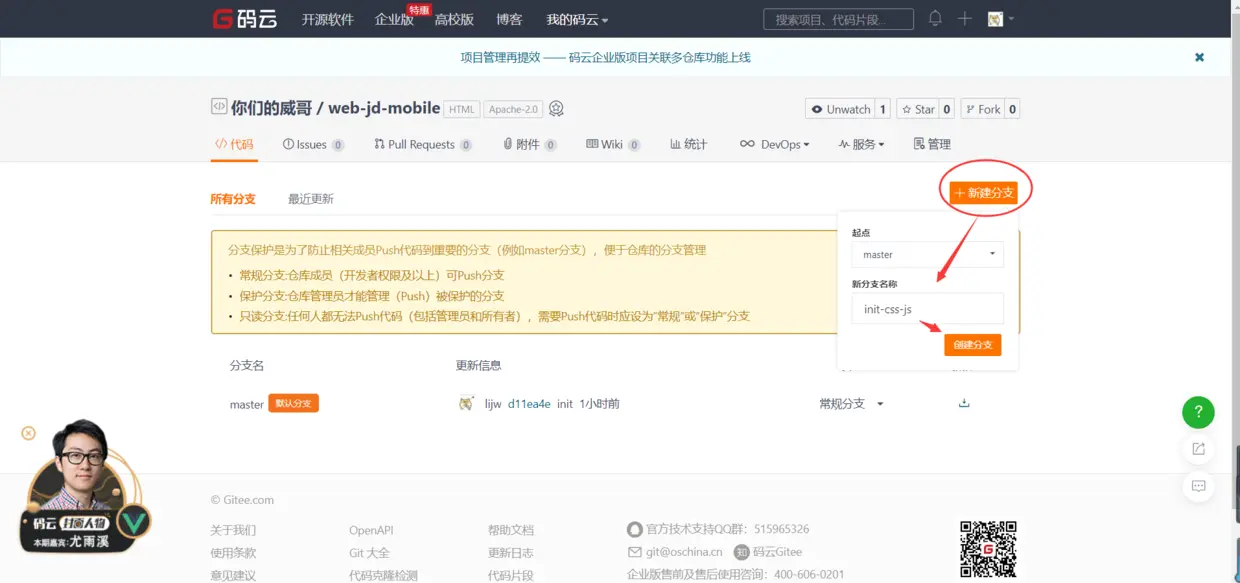The image size is (1240, 583).
Task: Open 企业版 in top navigation
Action: (394, 19)
